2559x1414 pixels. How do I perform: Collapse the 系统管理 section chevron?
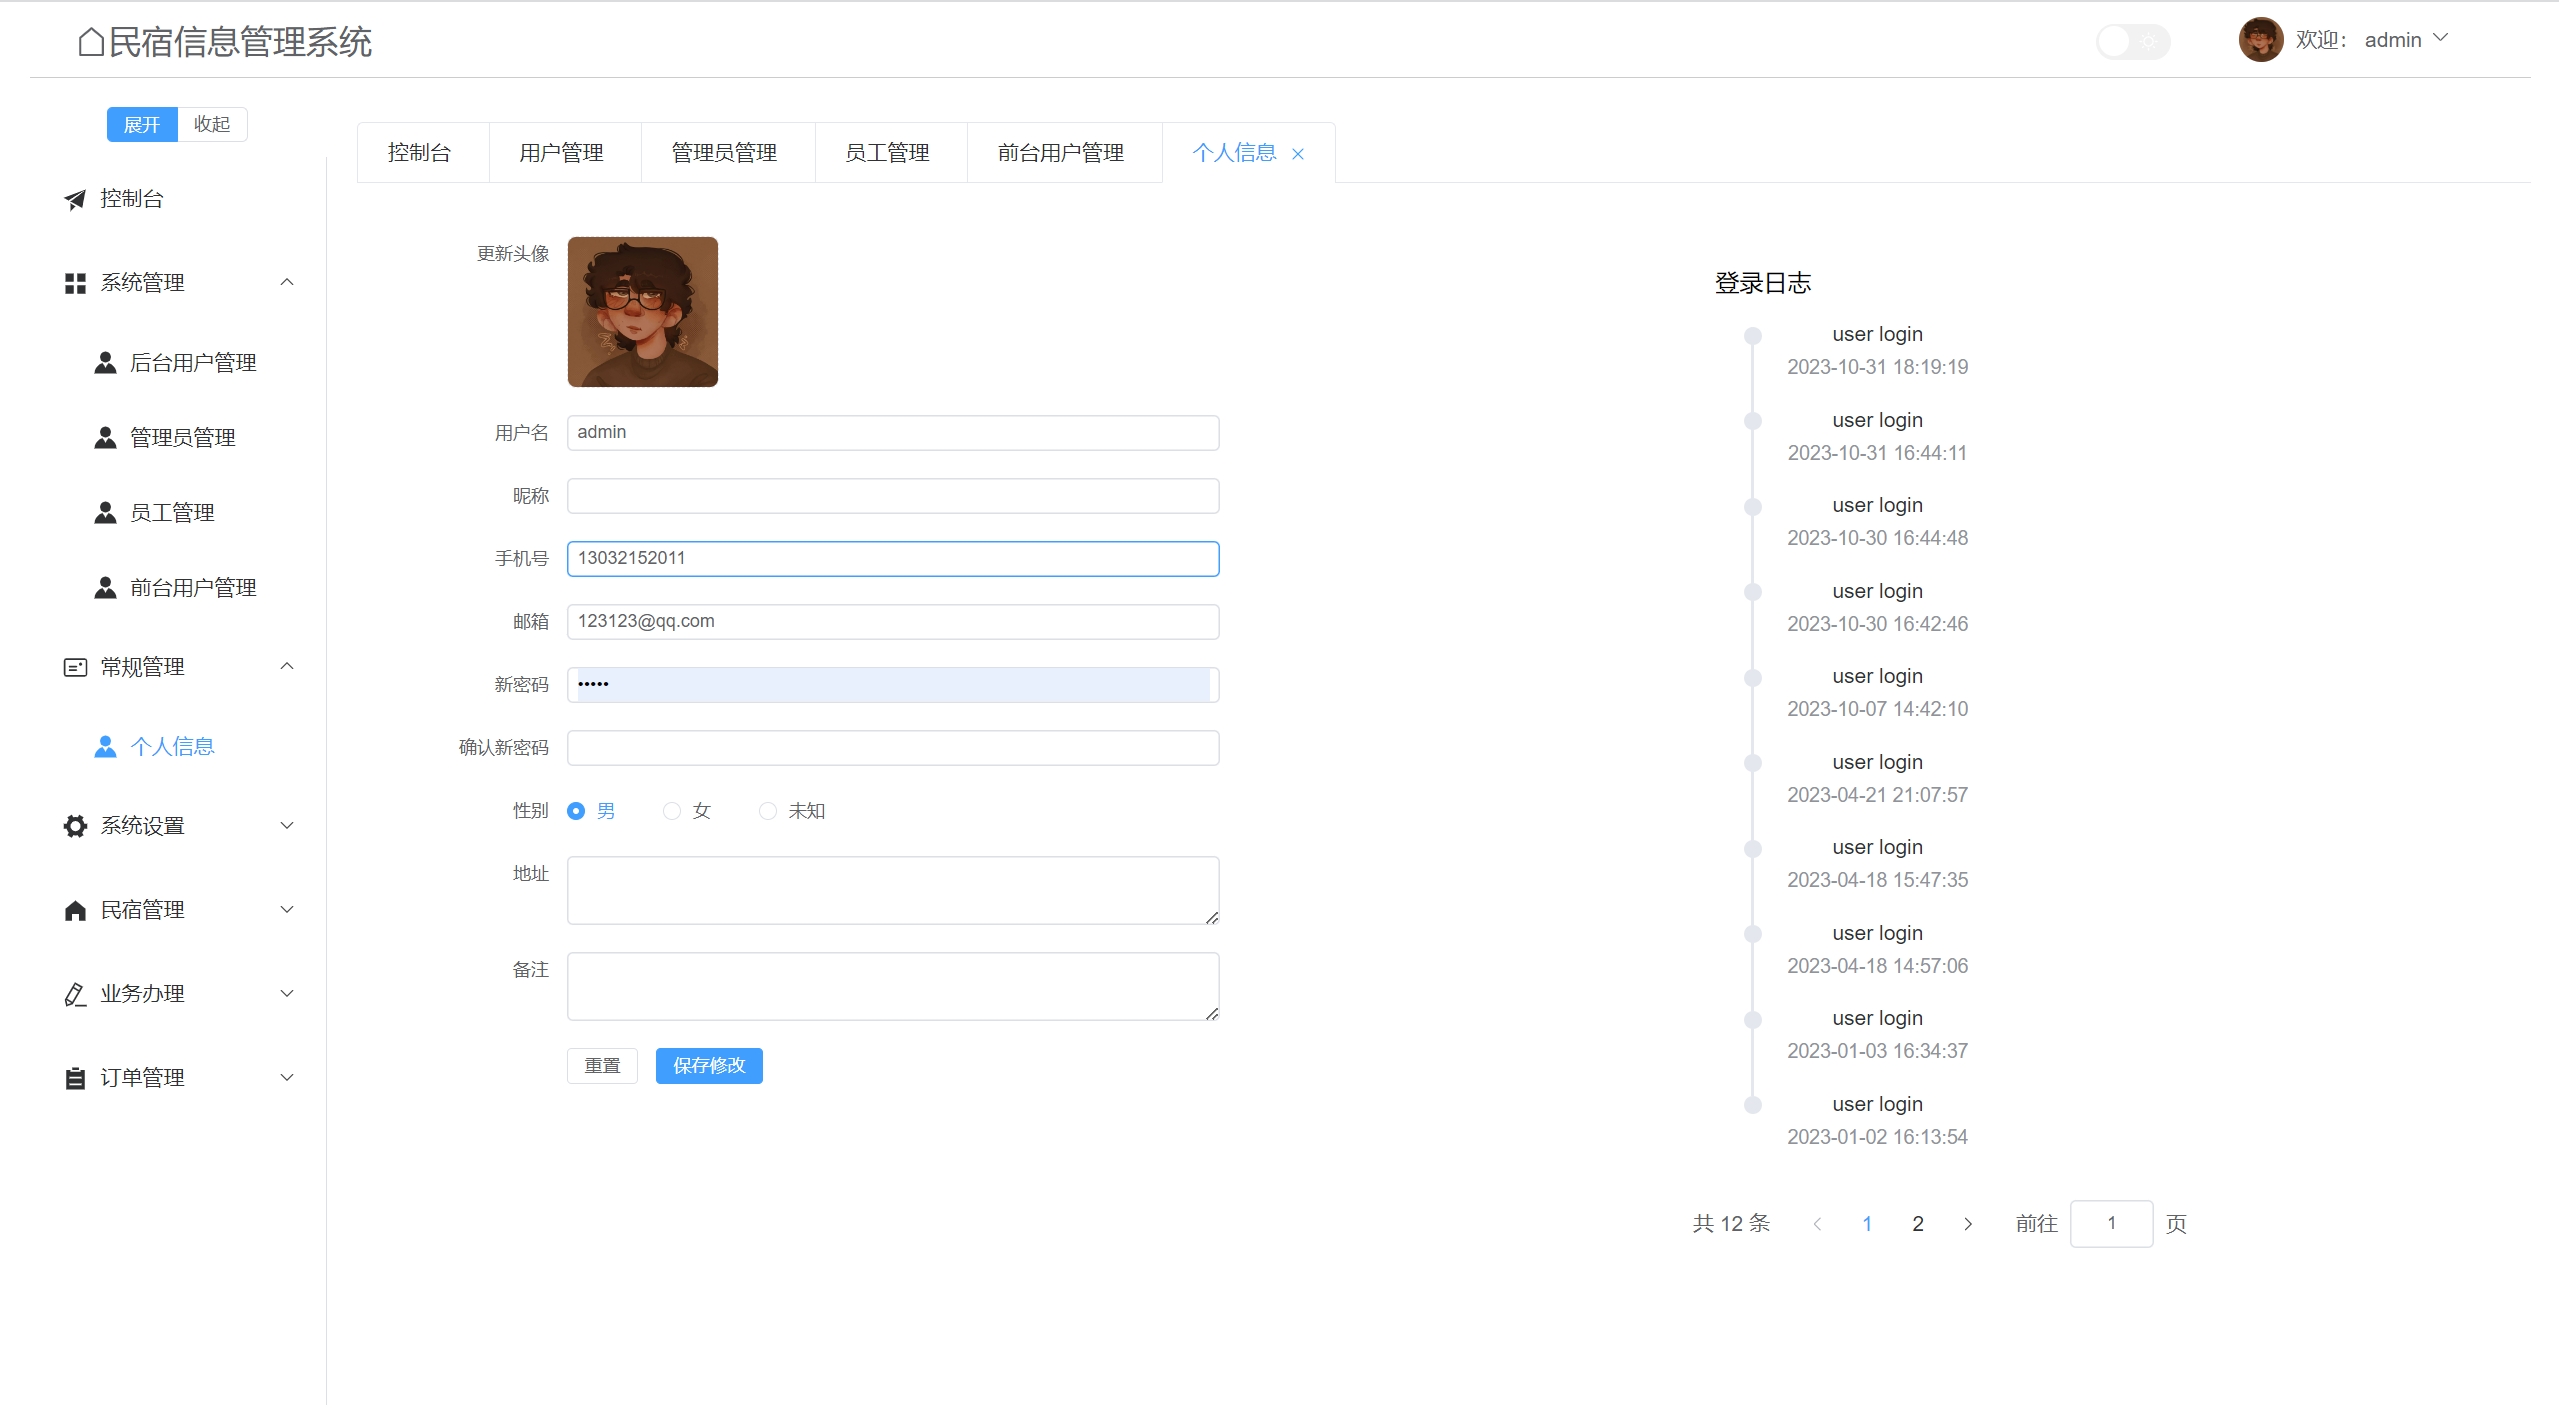[287, 282]
